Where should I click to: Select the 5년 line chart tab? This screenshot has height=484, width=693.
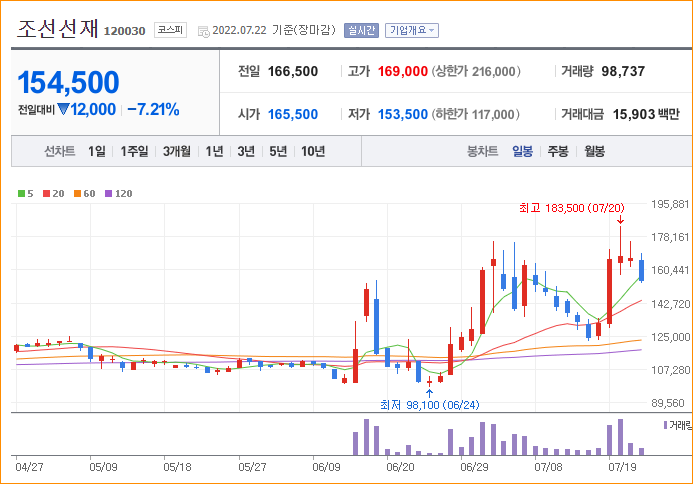tap(278, 151)
